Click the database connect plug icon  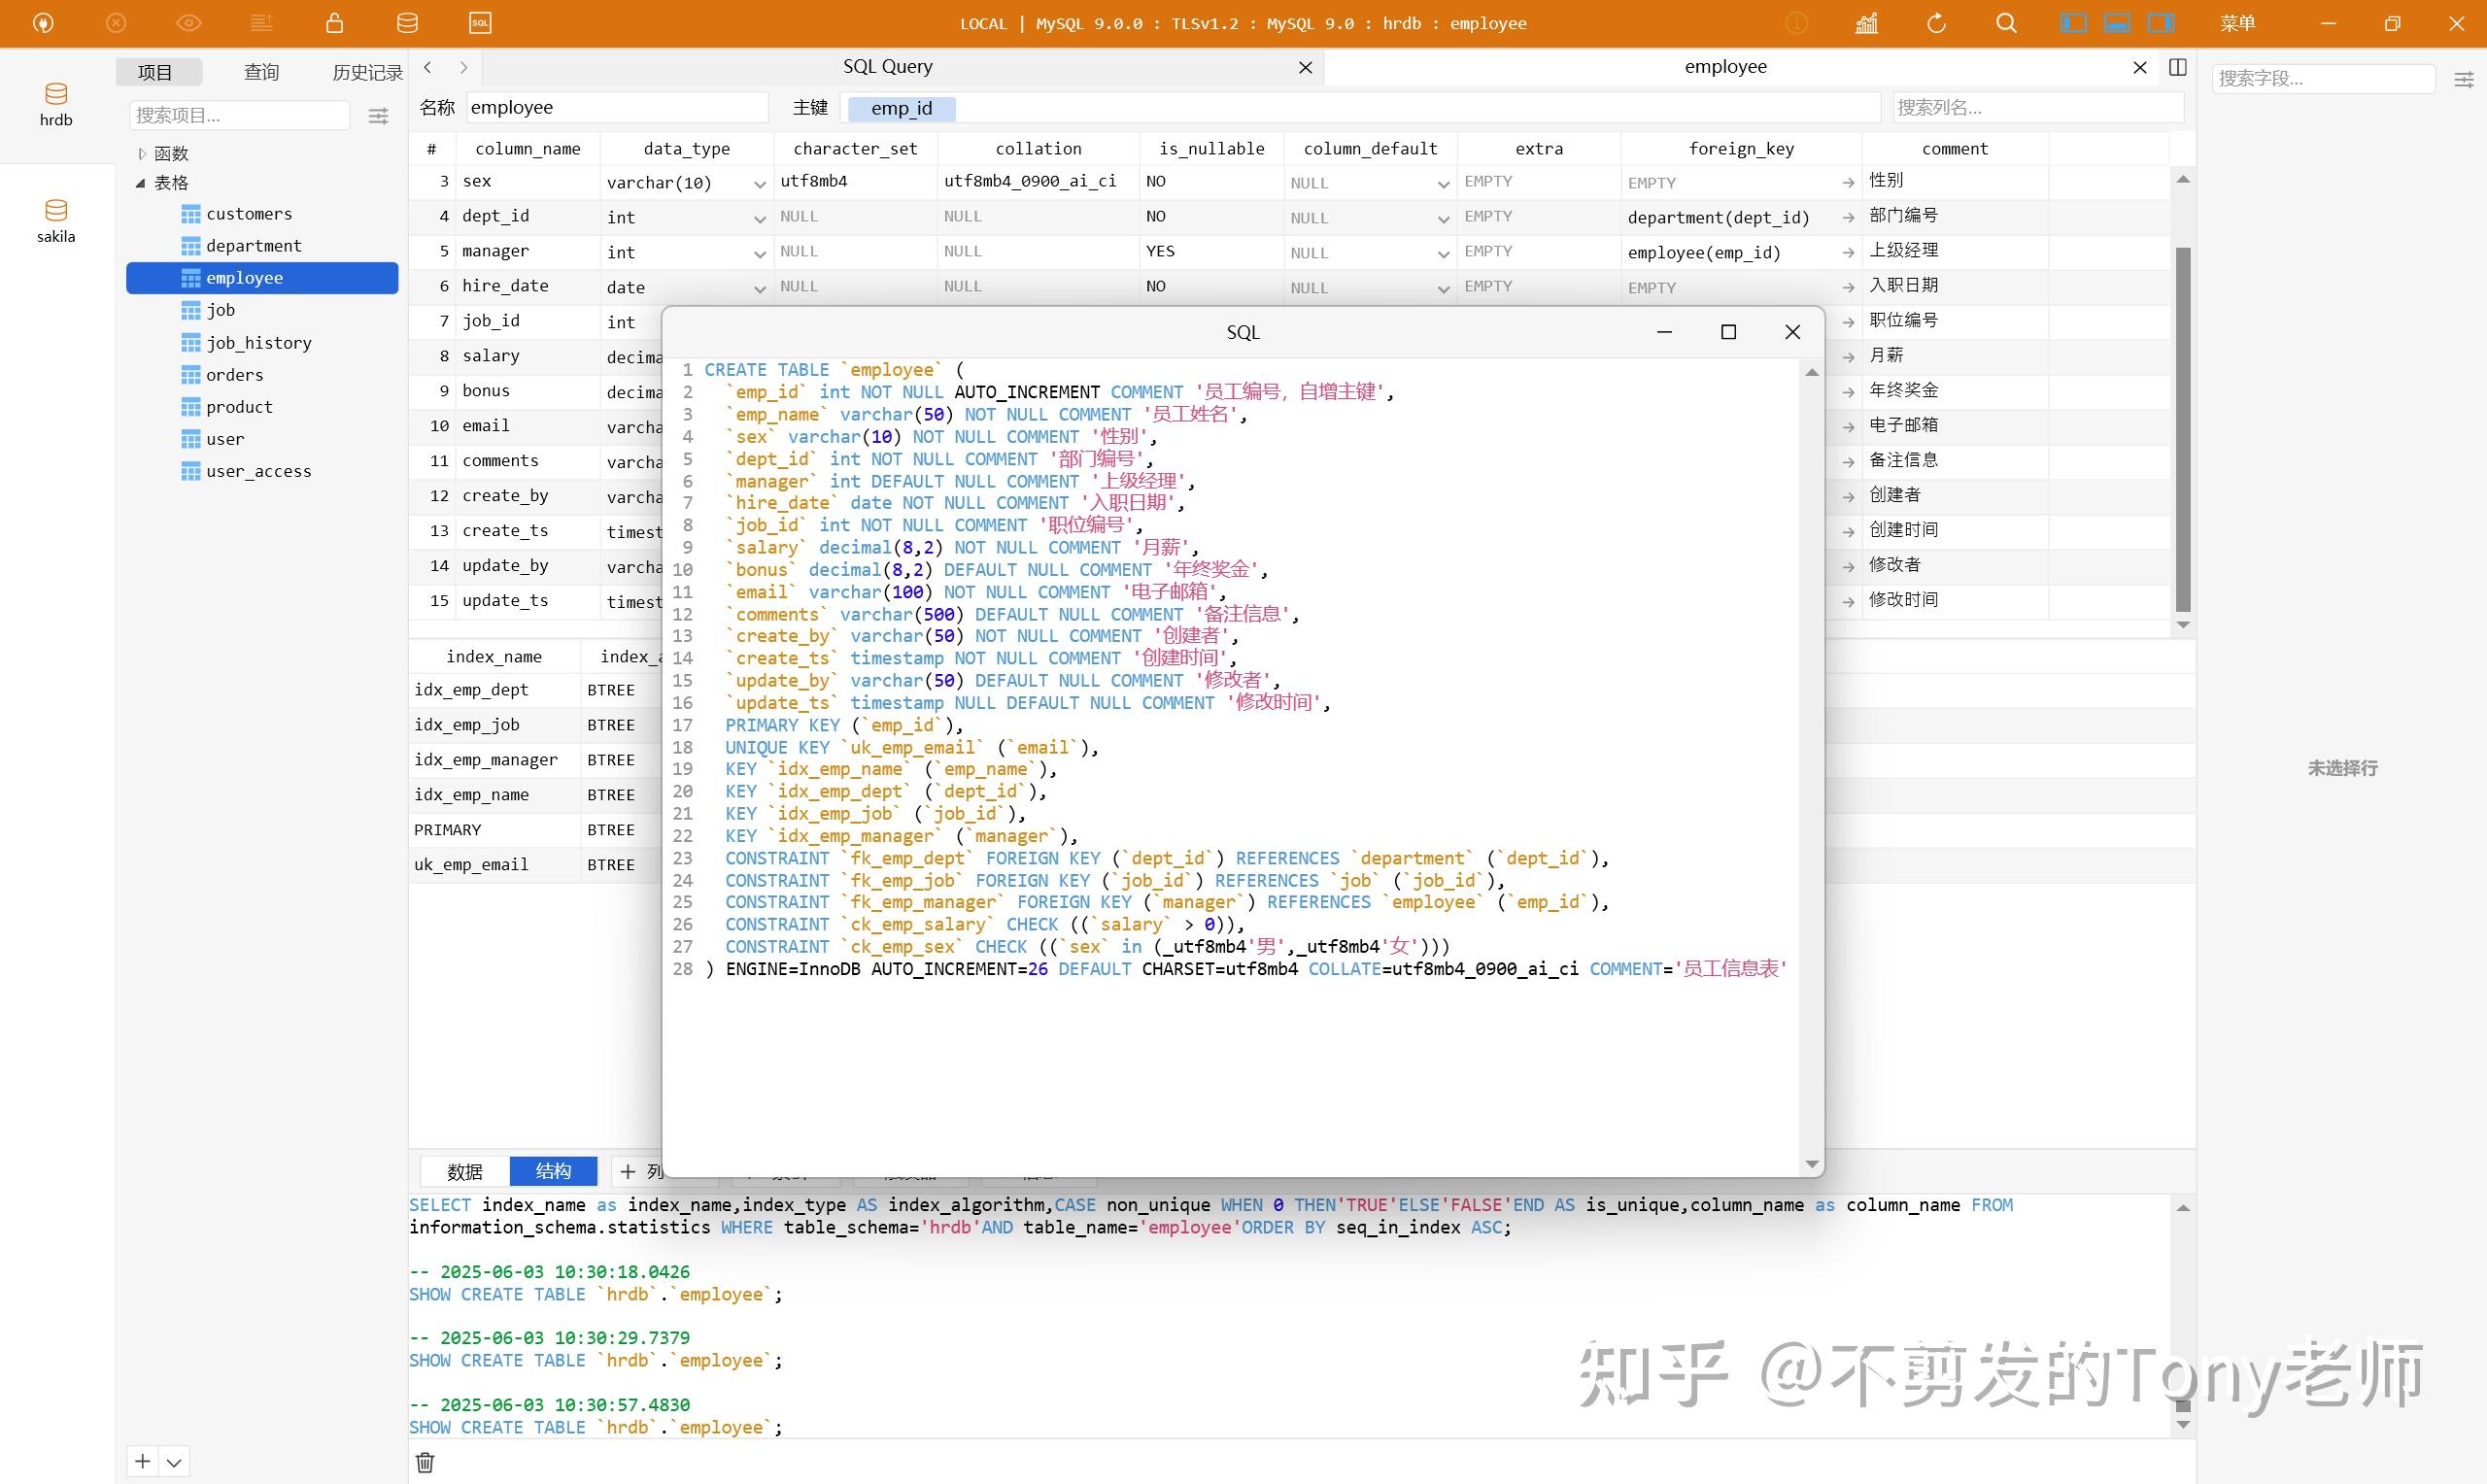[x=42, y=22]
